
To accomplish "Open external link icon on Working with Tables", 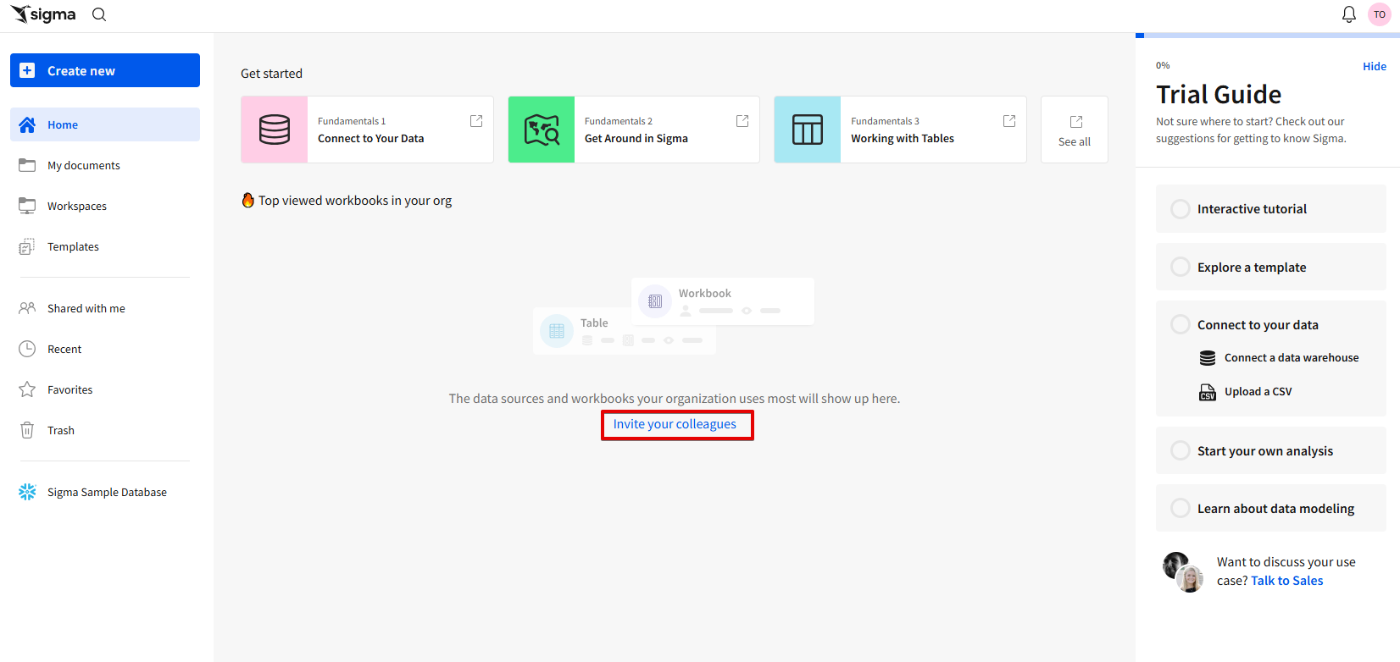I will 1009,121.
